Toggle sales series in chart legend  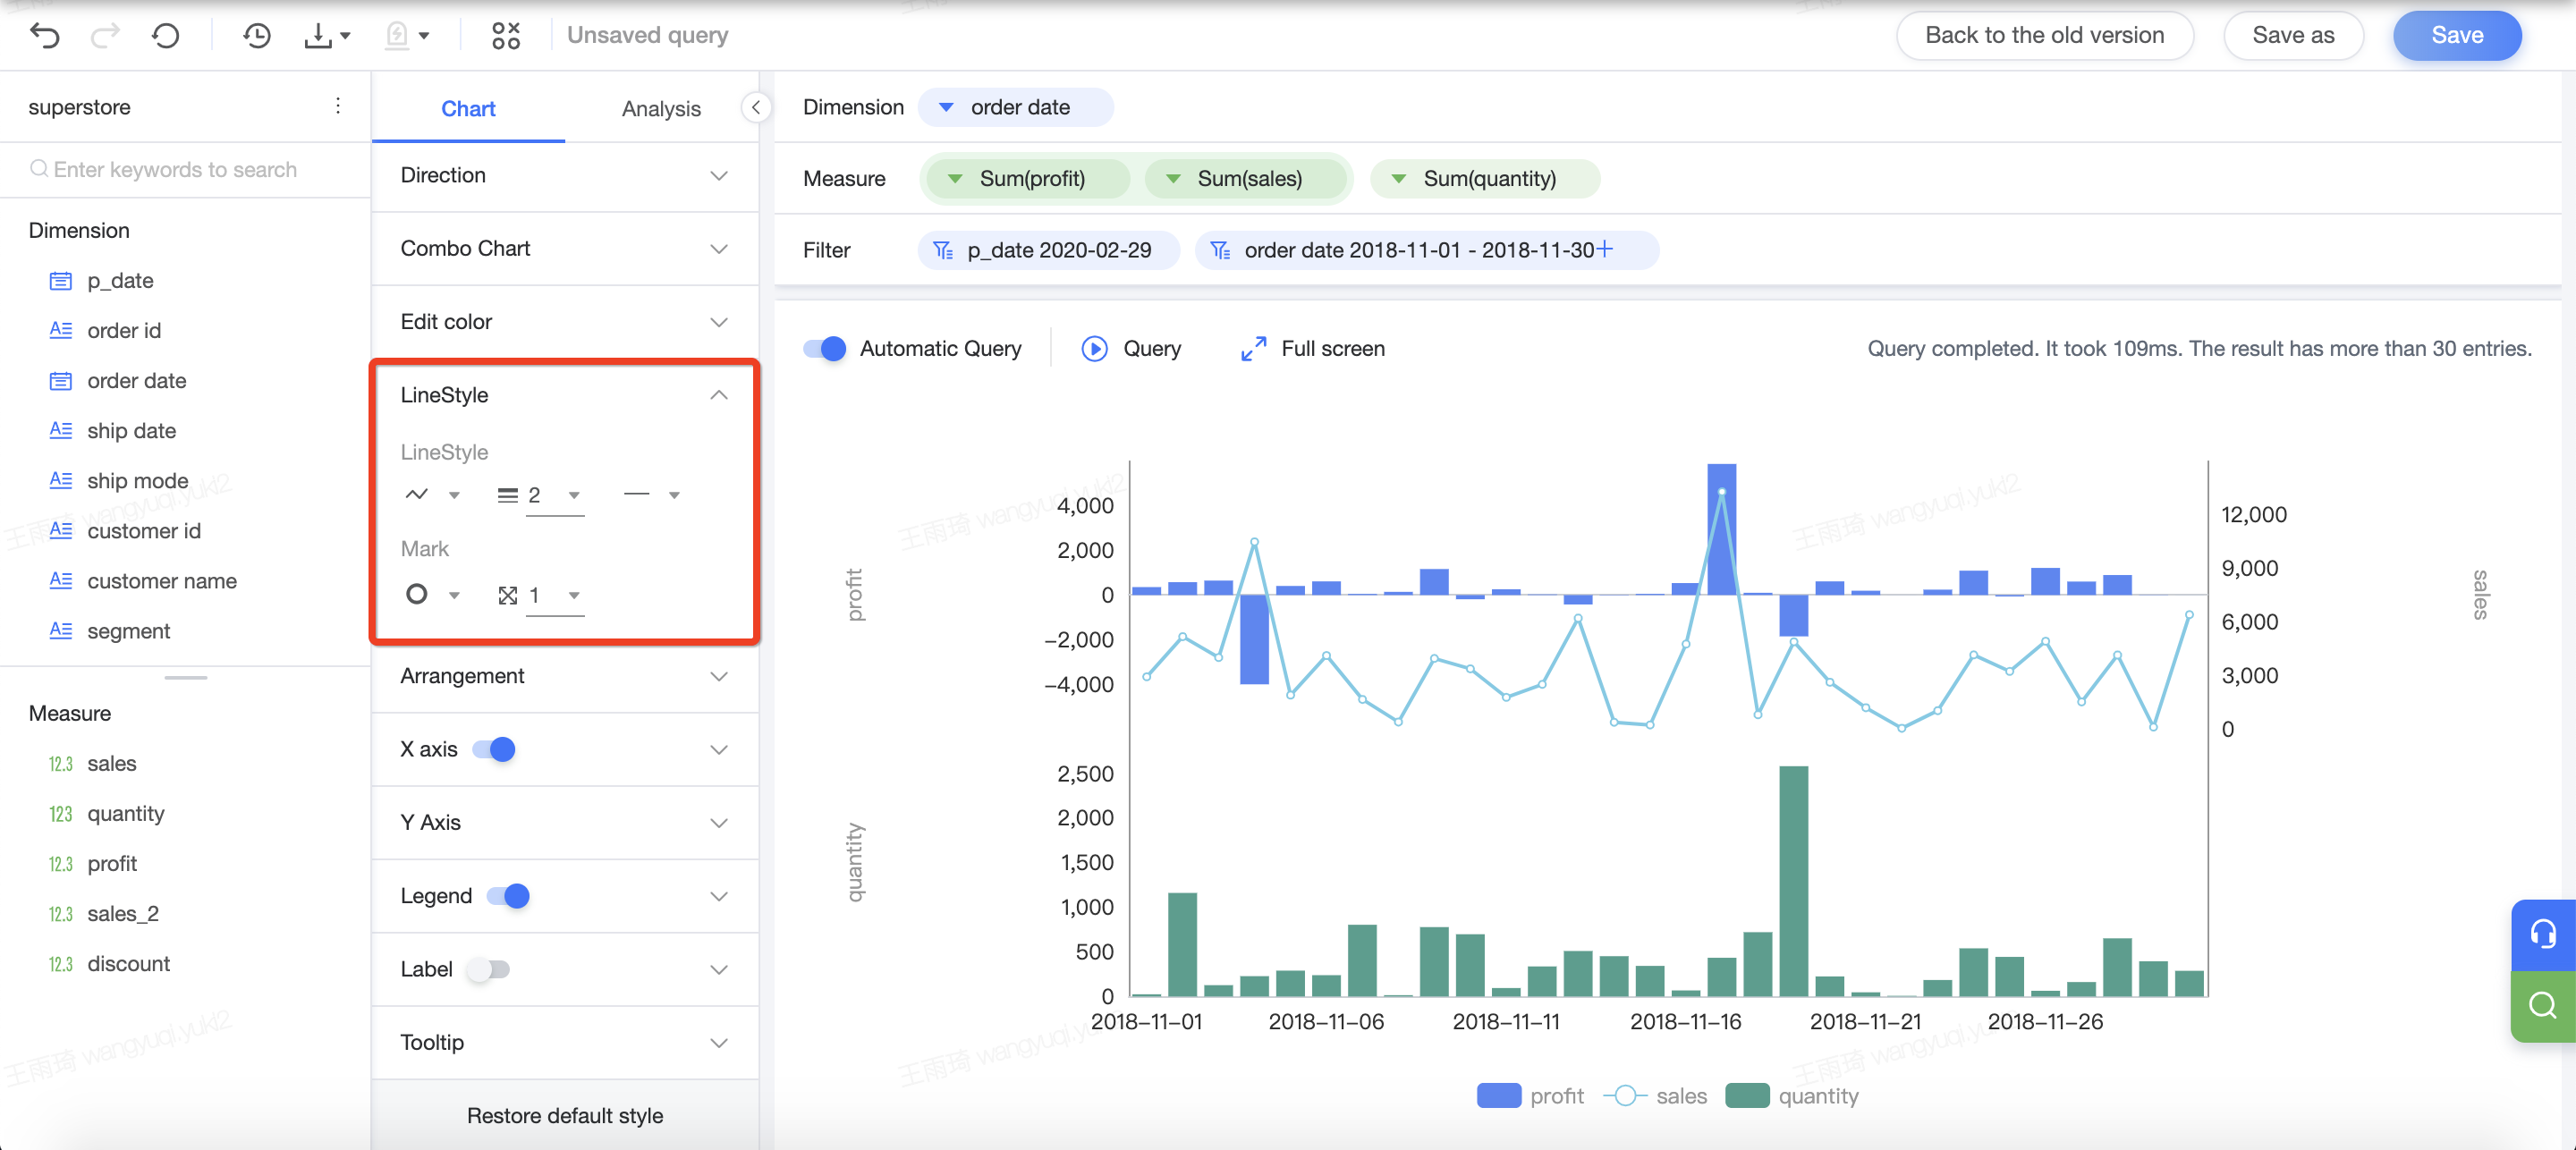click(x=1656, y=1096)
